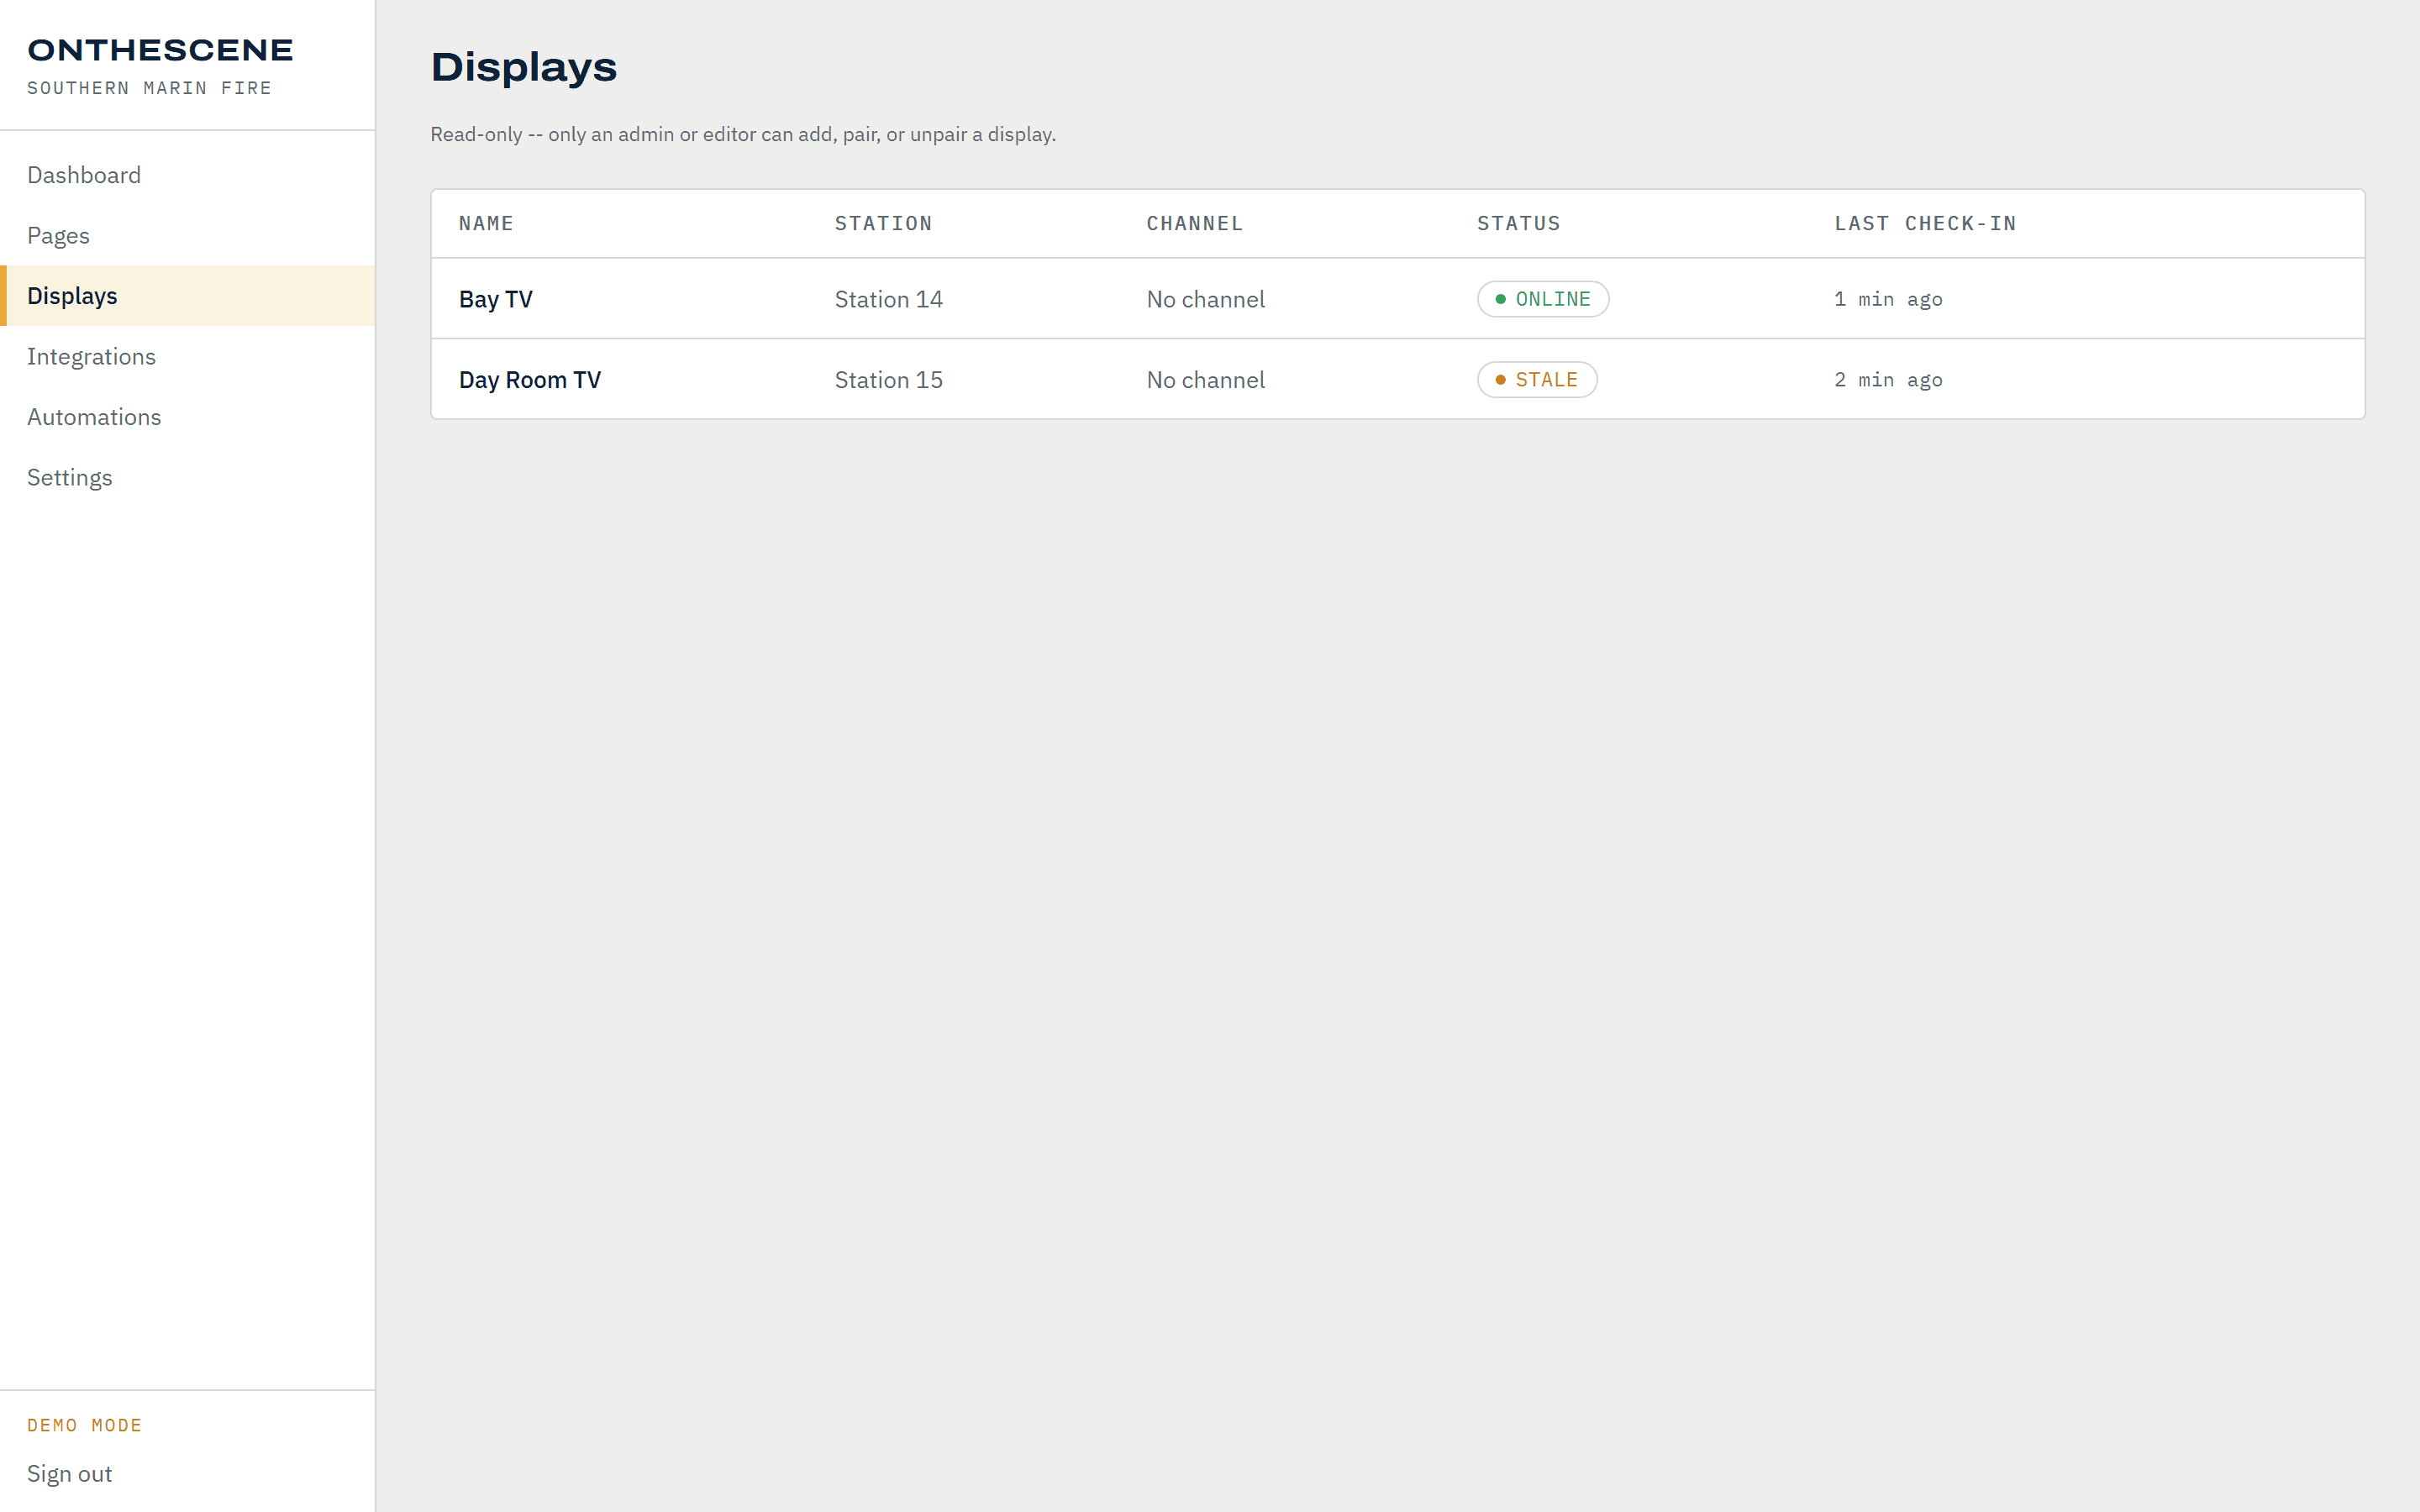
Task: Open the Dashboard page
Action: coord(84,175)
